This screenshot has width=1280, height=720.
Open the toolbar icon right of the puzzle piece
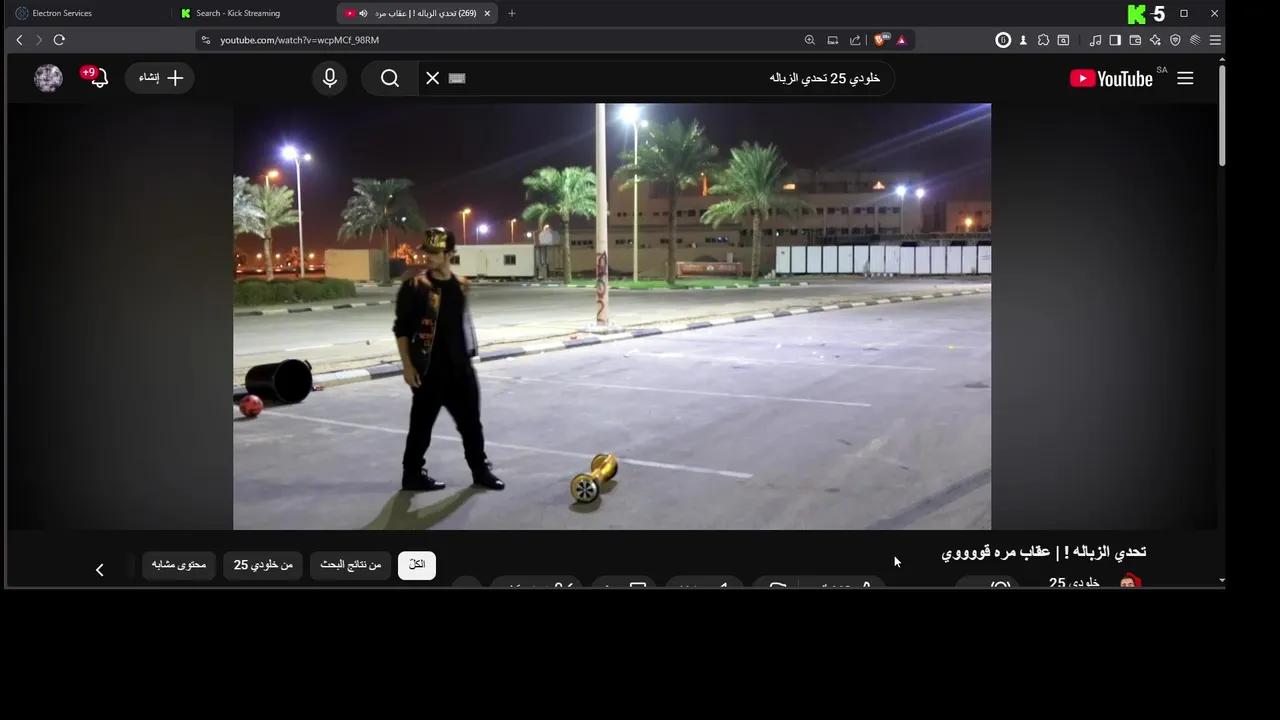point(1063,40)
